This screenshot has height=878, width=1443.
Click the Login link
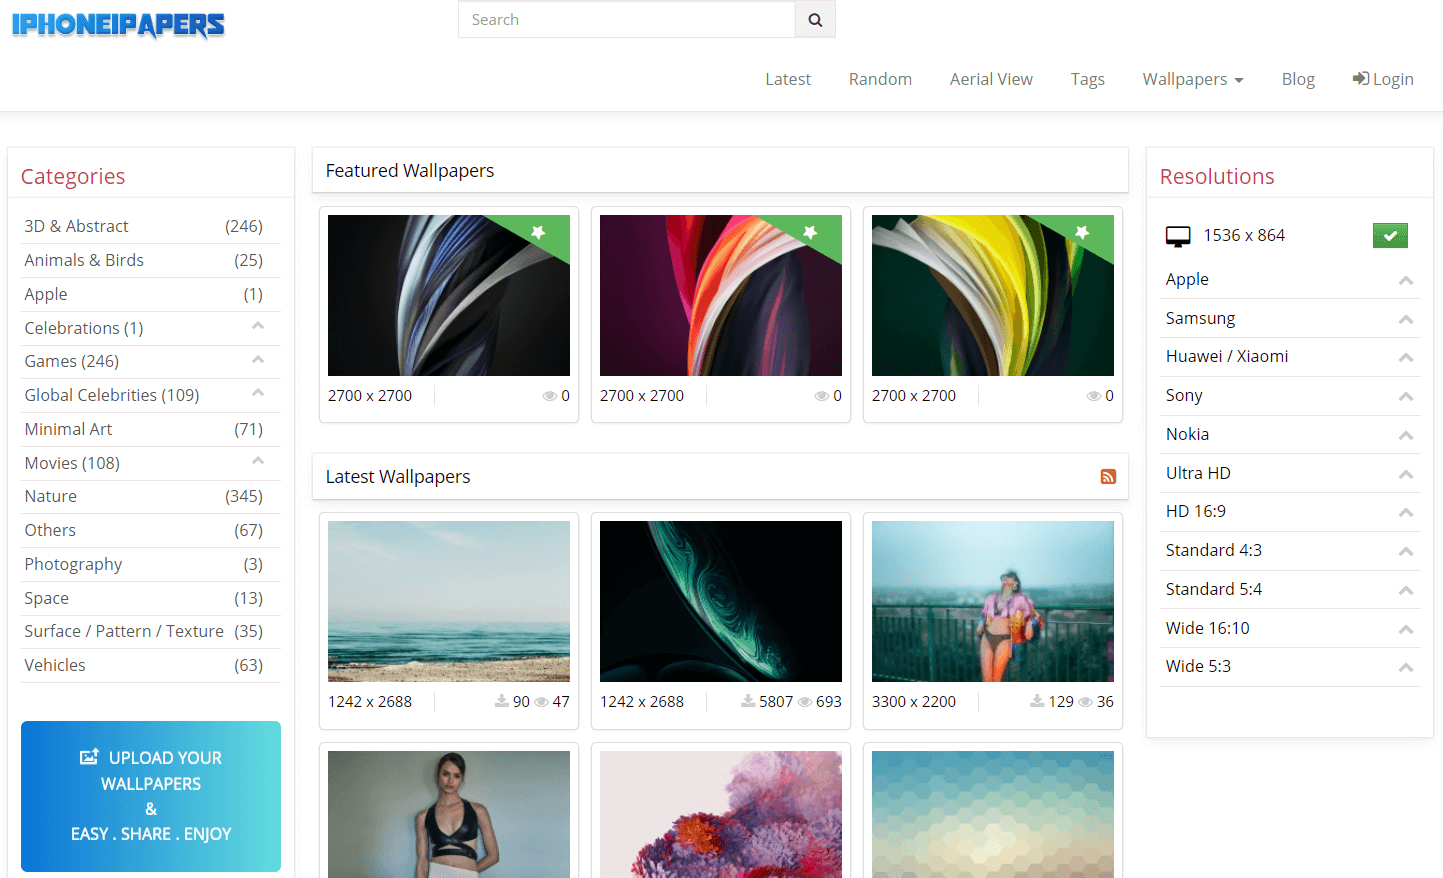[x=1383, y=79]
